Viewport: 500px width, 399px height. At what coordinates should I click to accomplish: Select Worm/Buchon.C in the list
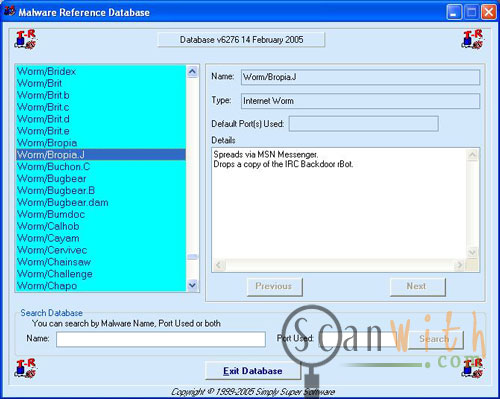101,167
